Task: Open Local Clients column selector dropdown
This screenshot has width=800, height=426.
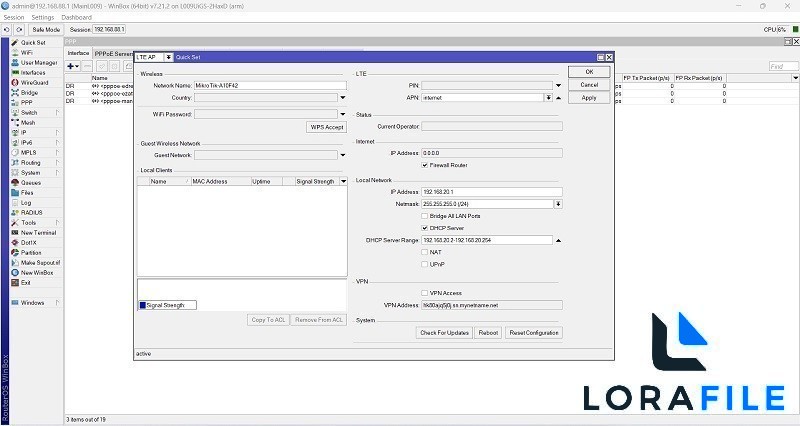Action: coord(343,182)
